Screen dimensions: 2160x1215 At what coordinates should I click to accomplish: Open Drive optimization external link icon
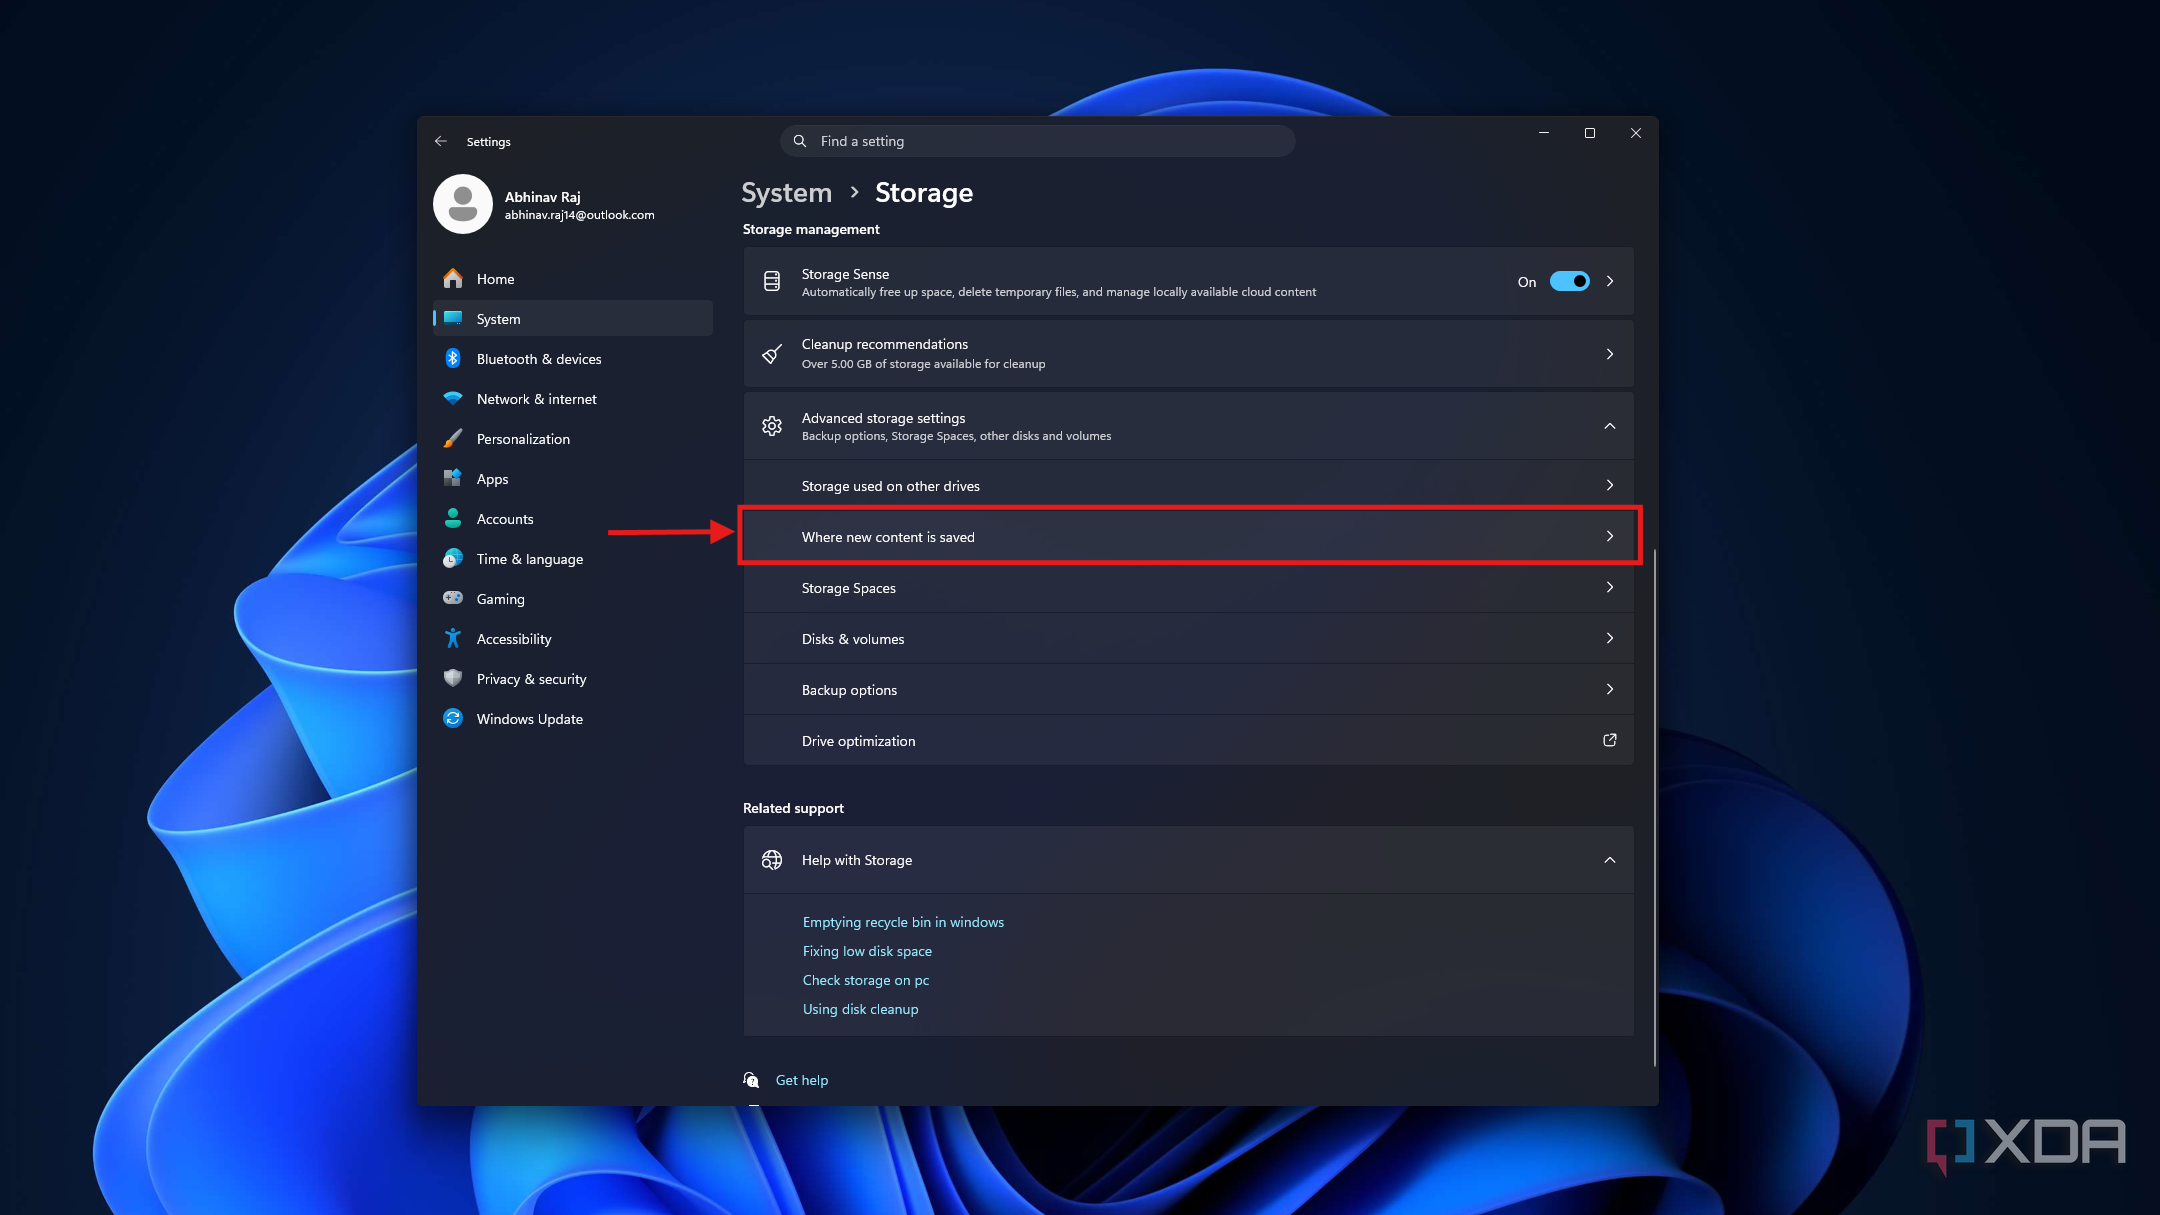(1610, 740)
